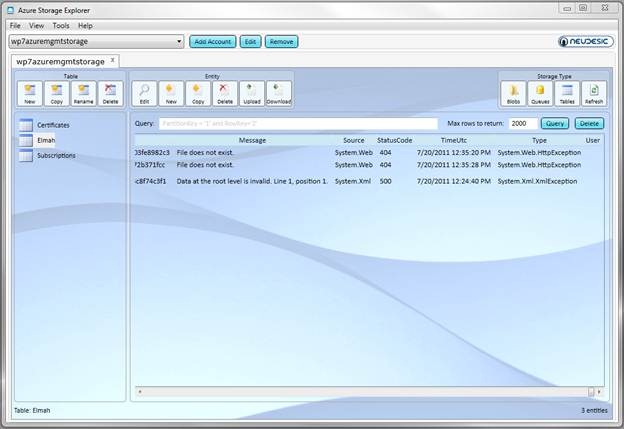Copy the selected entity
624x429 pixels.
(198, 94)
